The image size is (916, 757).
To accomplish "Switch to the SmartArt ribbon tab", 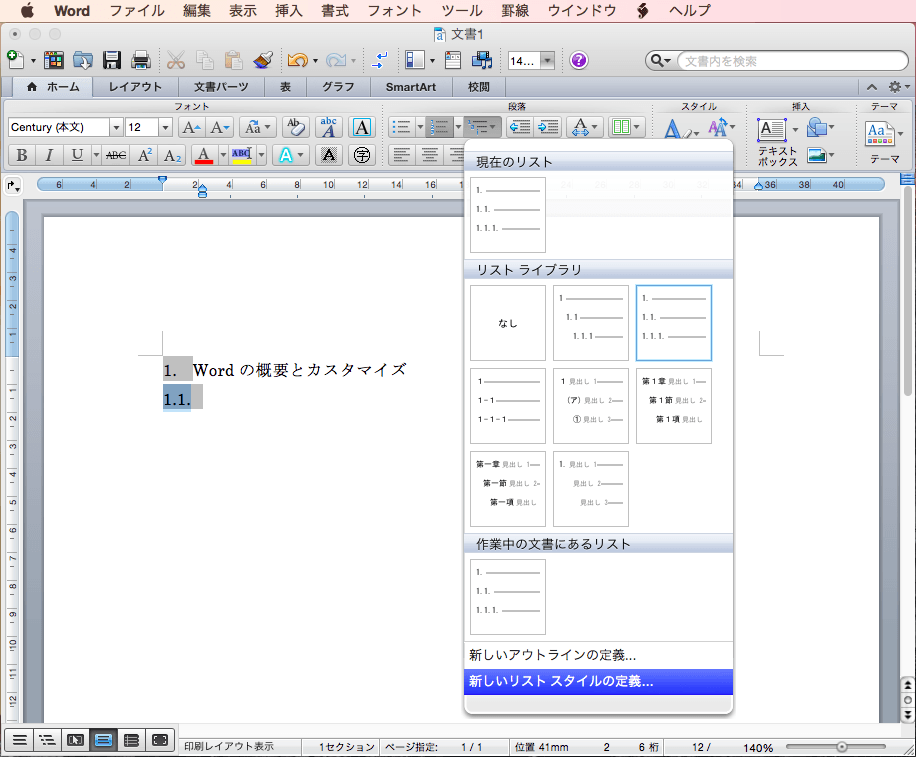I will pyautogui.click(x=411, y=86).
